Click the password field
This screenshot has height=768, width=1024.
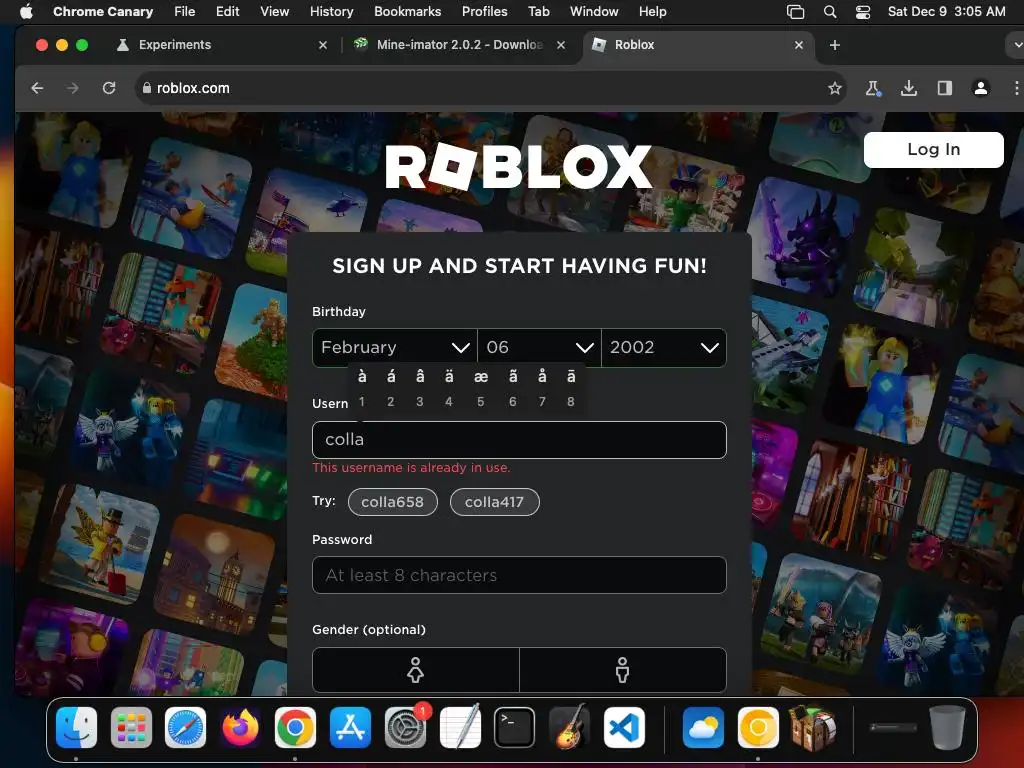click(x=519, y=575)
